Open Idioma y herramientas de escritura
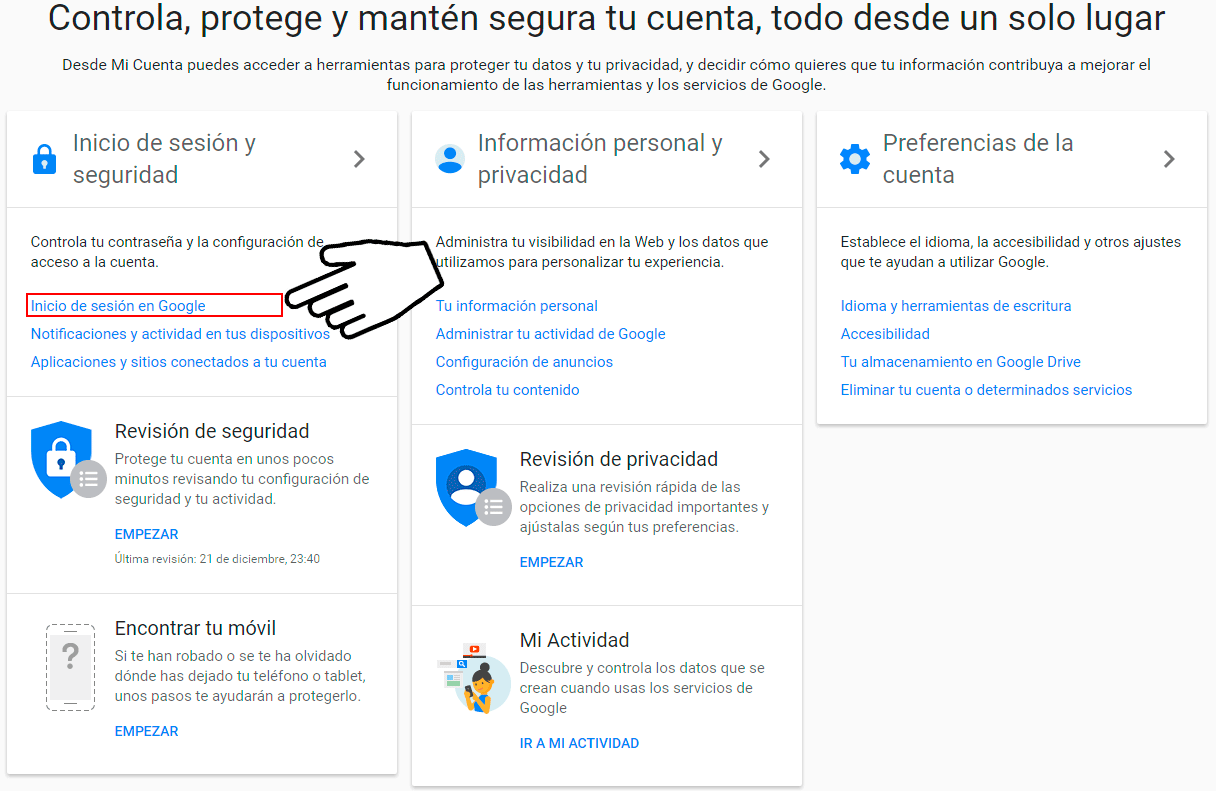The image size is (1216, 791). pos(956,306)
